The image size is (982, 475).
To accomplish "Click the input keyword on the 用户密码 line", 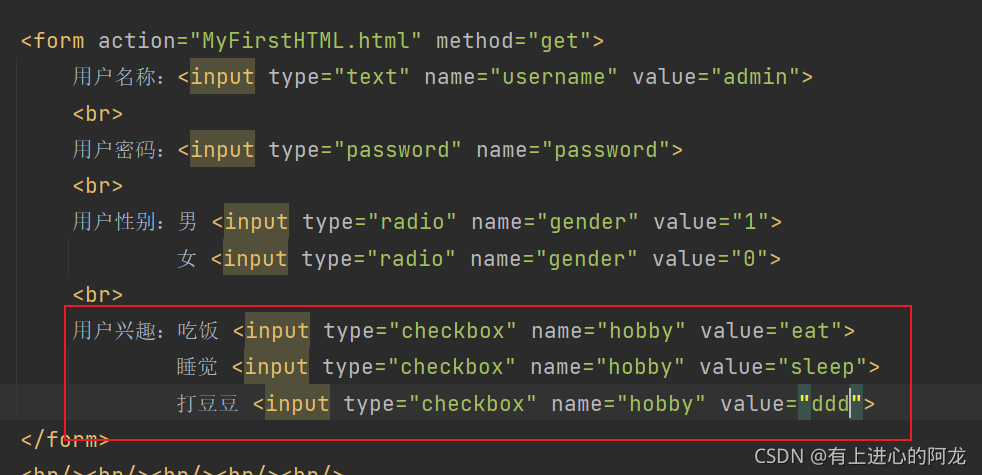I will pyautogui.click(x=222, y=150).
